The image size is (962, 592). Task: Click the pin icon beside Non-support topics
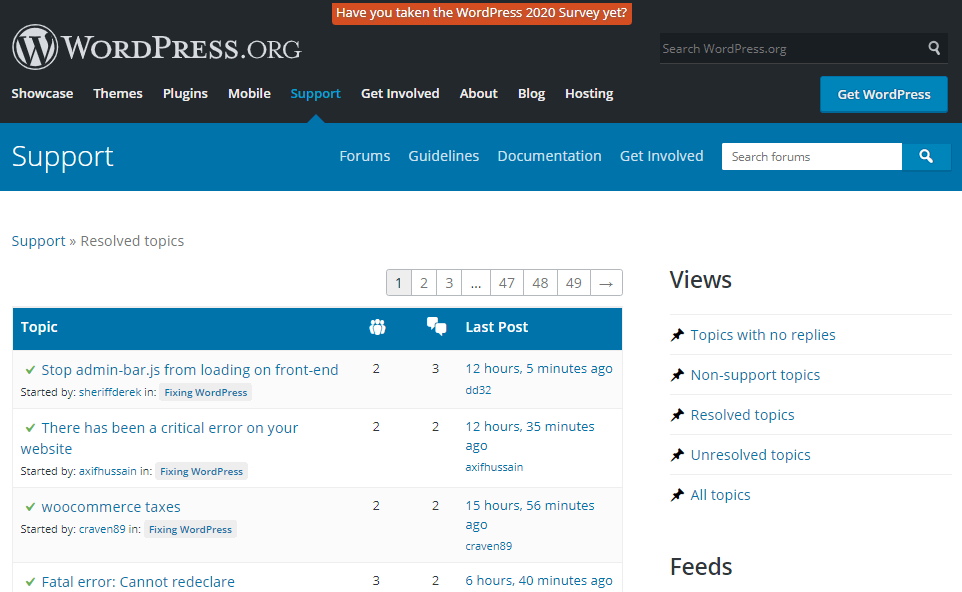click(x=677, y=375)
